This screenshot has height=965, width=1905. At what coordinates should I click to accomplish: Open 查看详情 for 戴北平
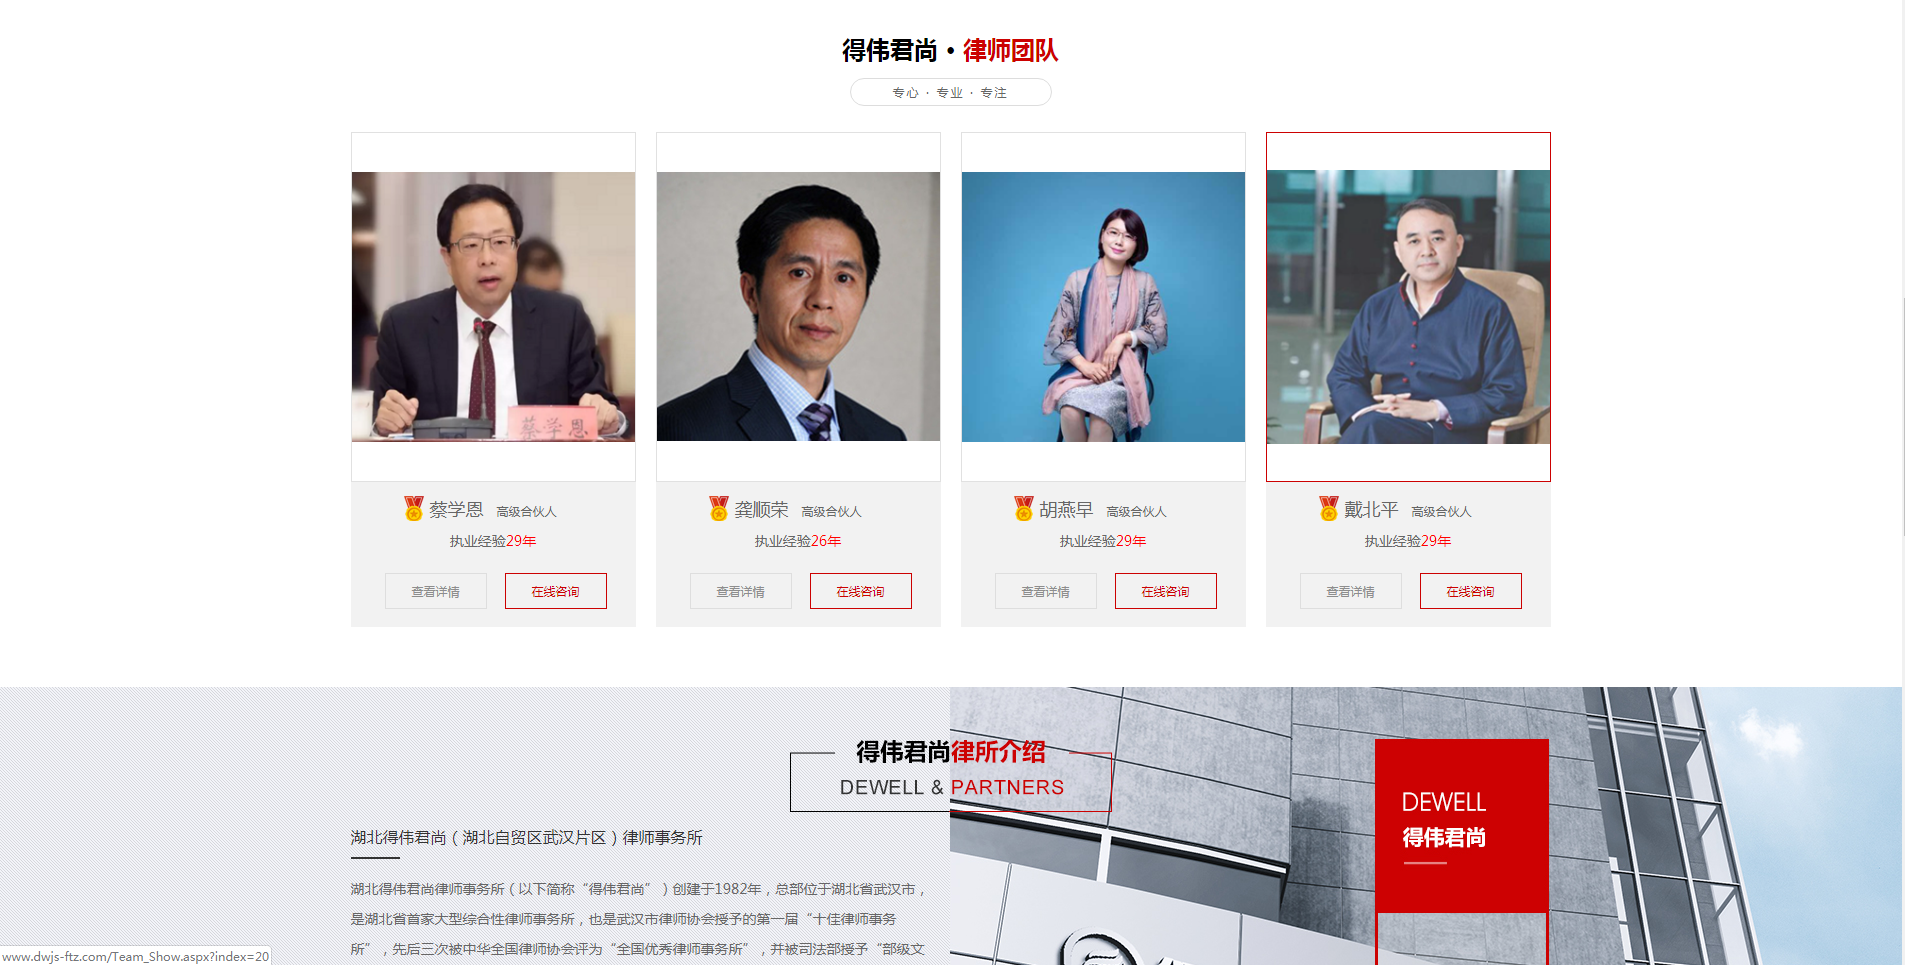coord(1351,591)
